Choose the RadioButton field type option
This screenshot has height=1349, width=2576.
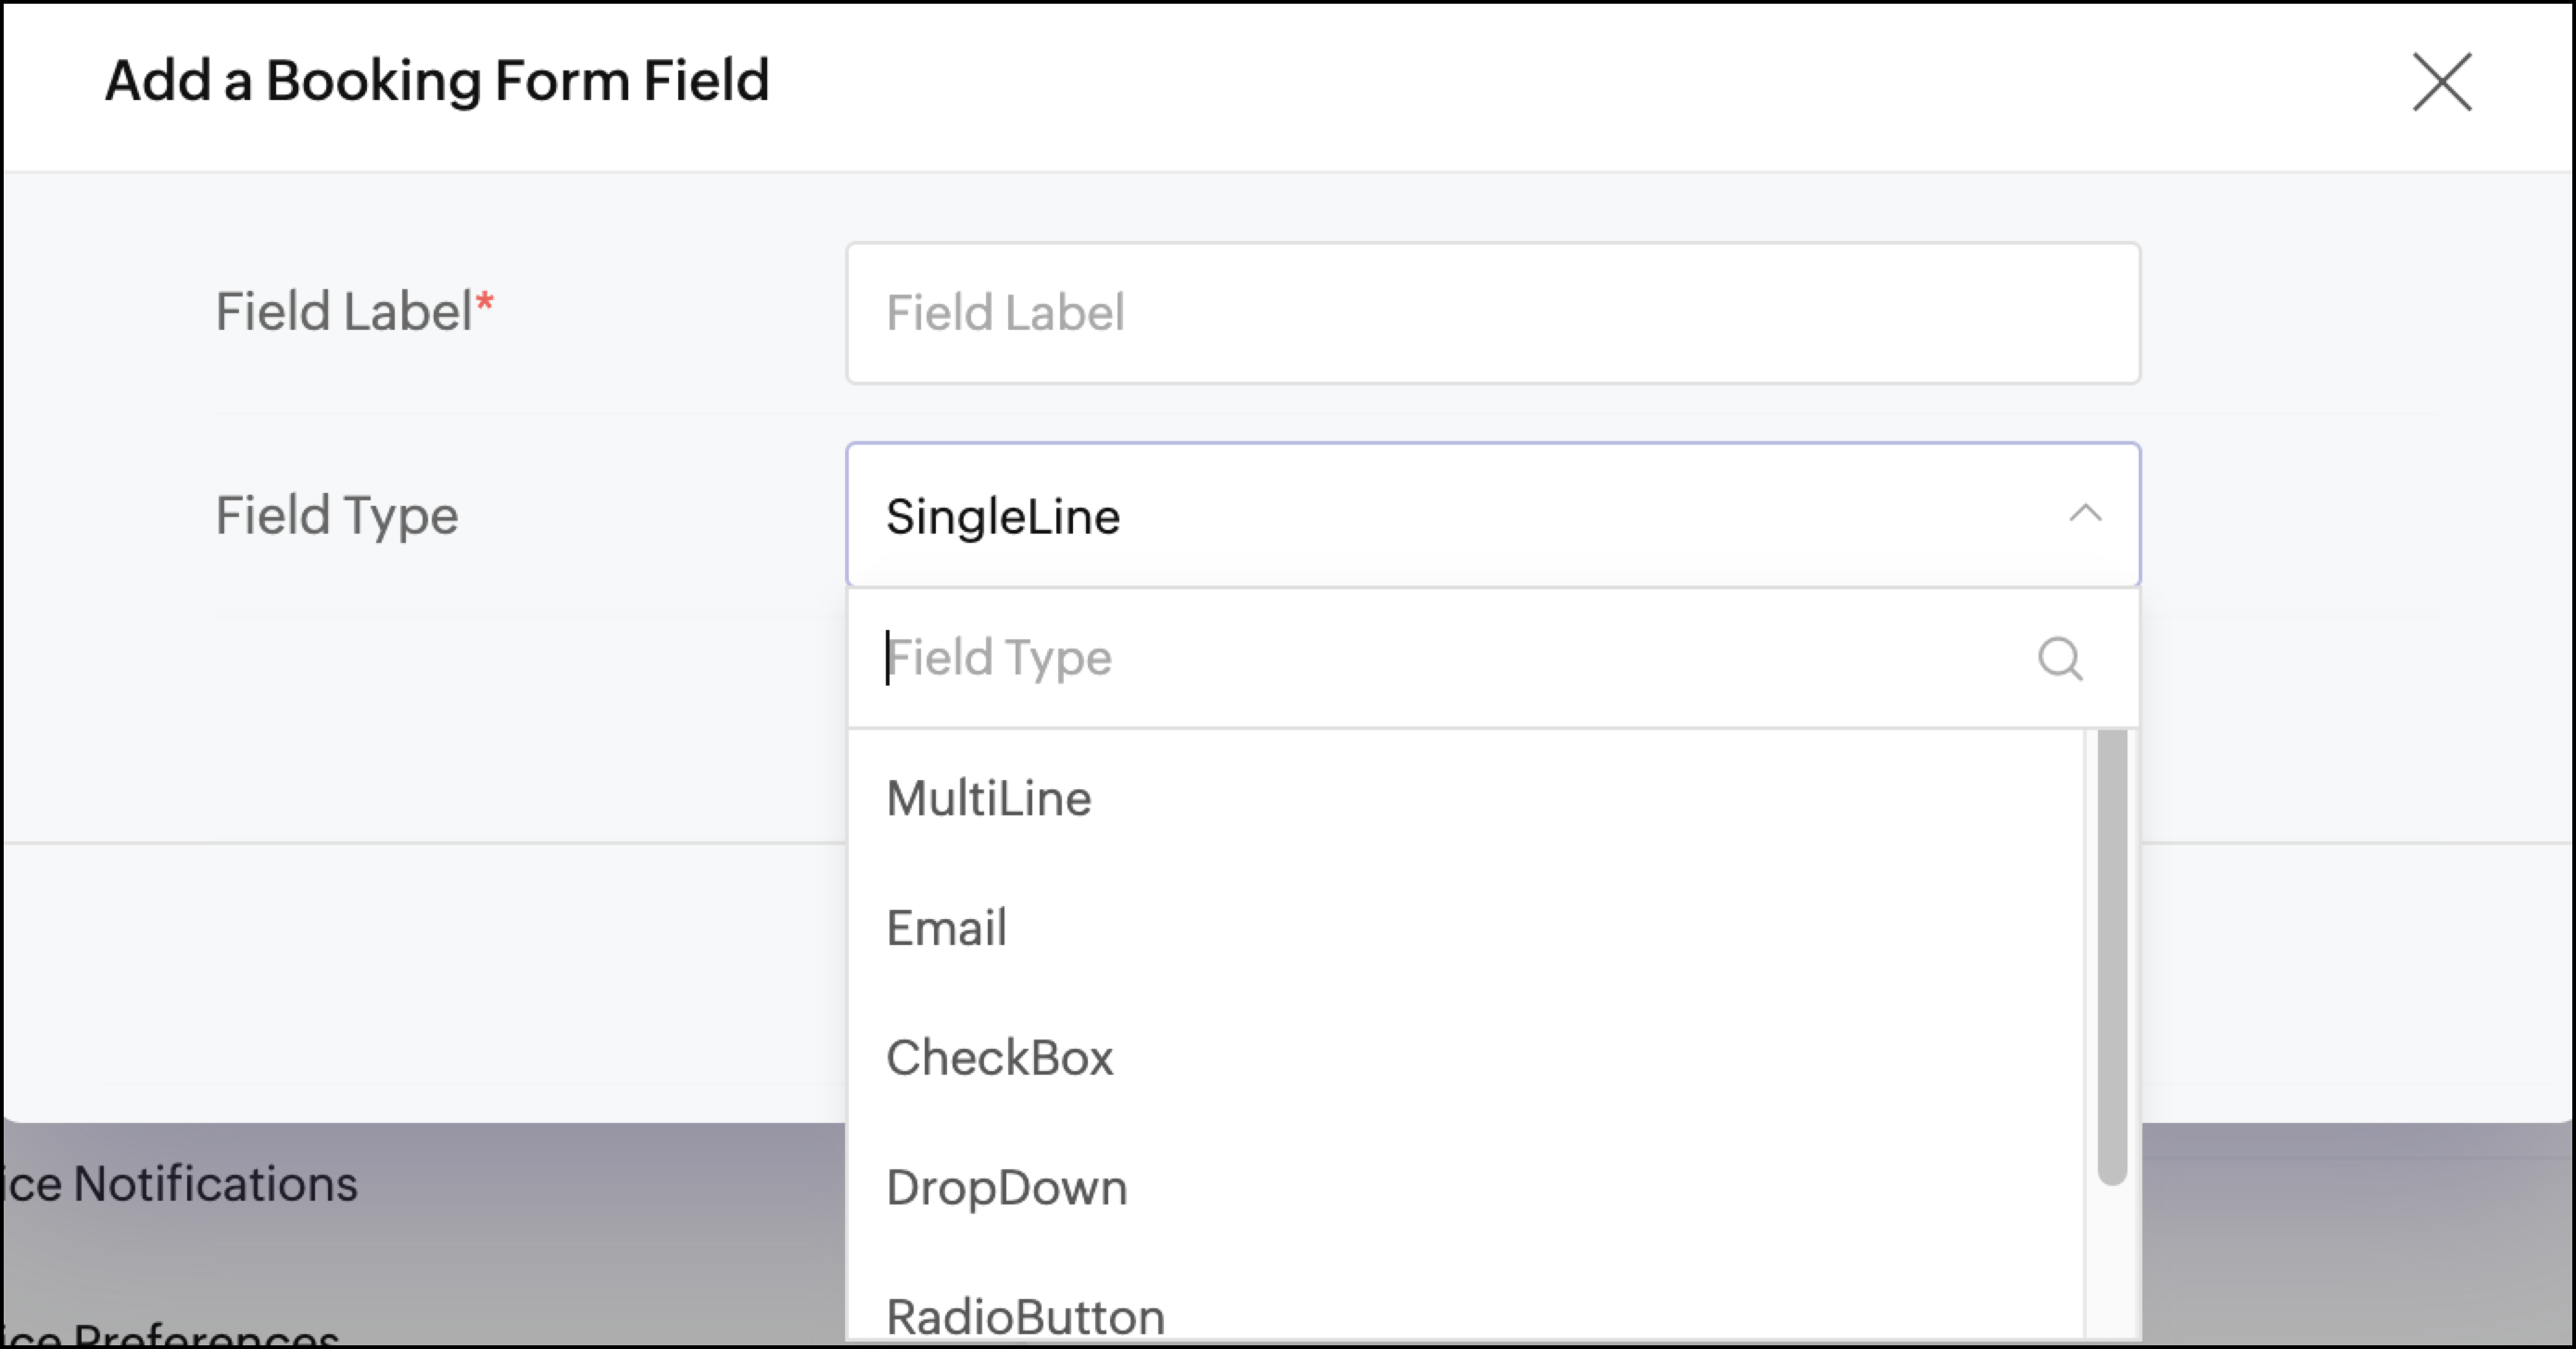(x=1026, y=1316)
